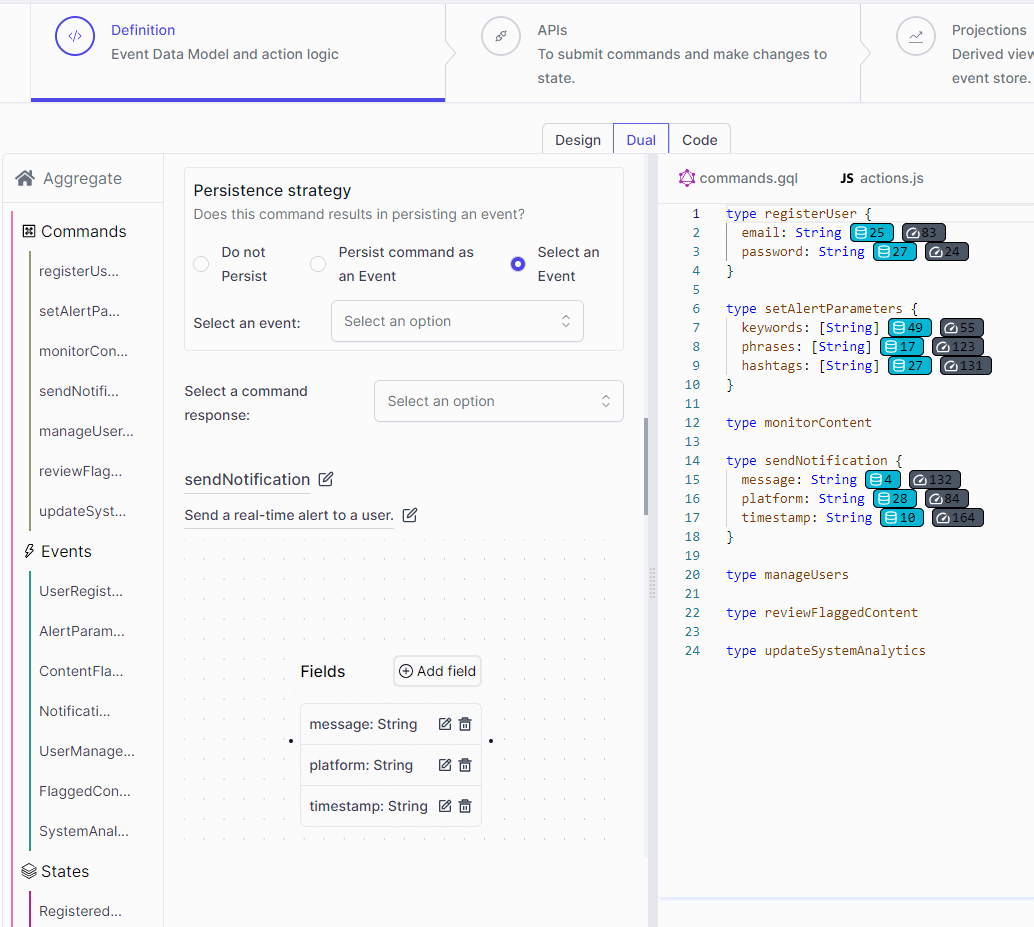
Task: Click the Add field button
Action: (437, 671)
